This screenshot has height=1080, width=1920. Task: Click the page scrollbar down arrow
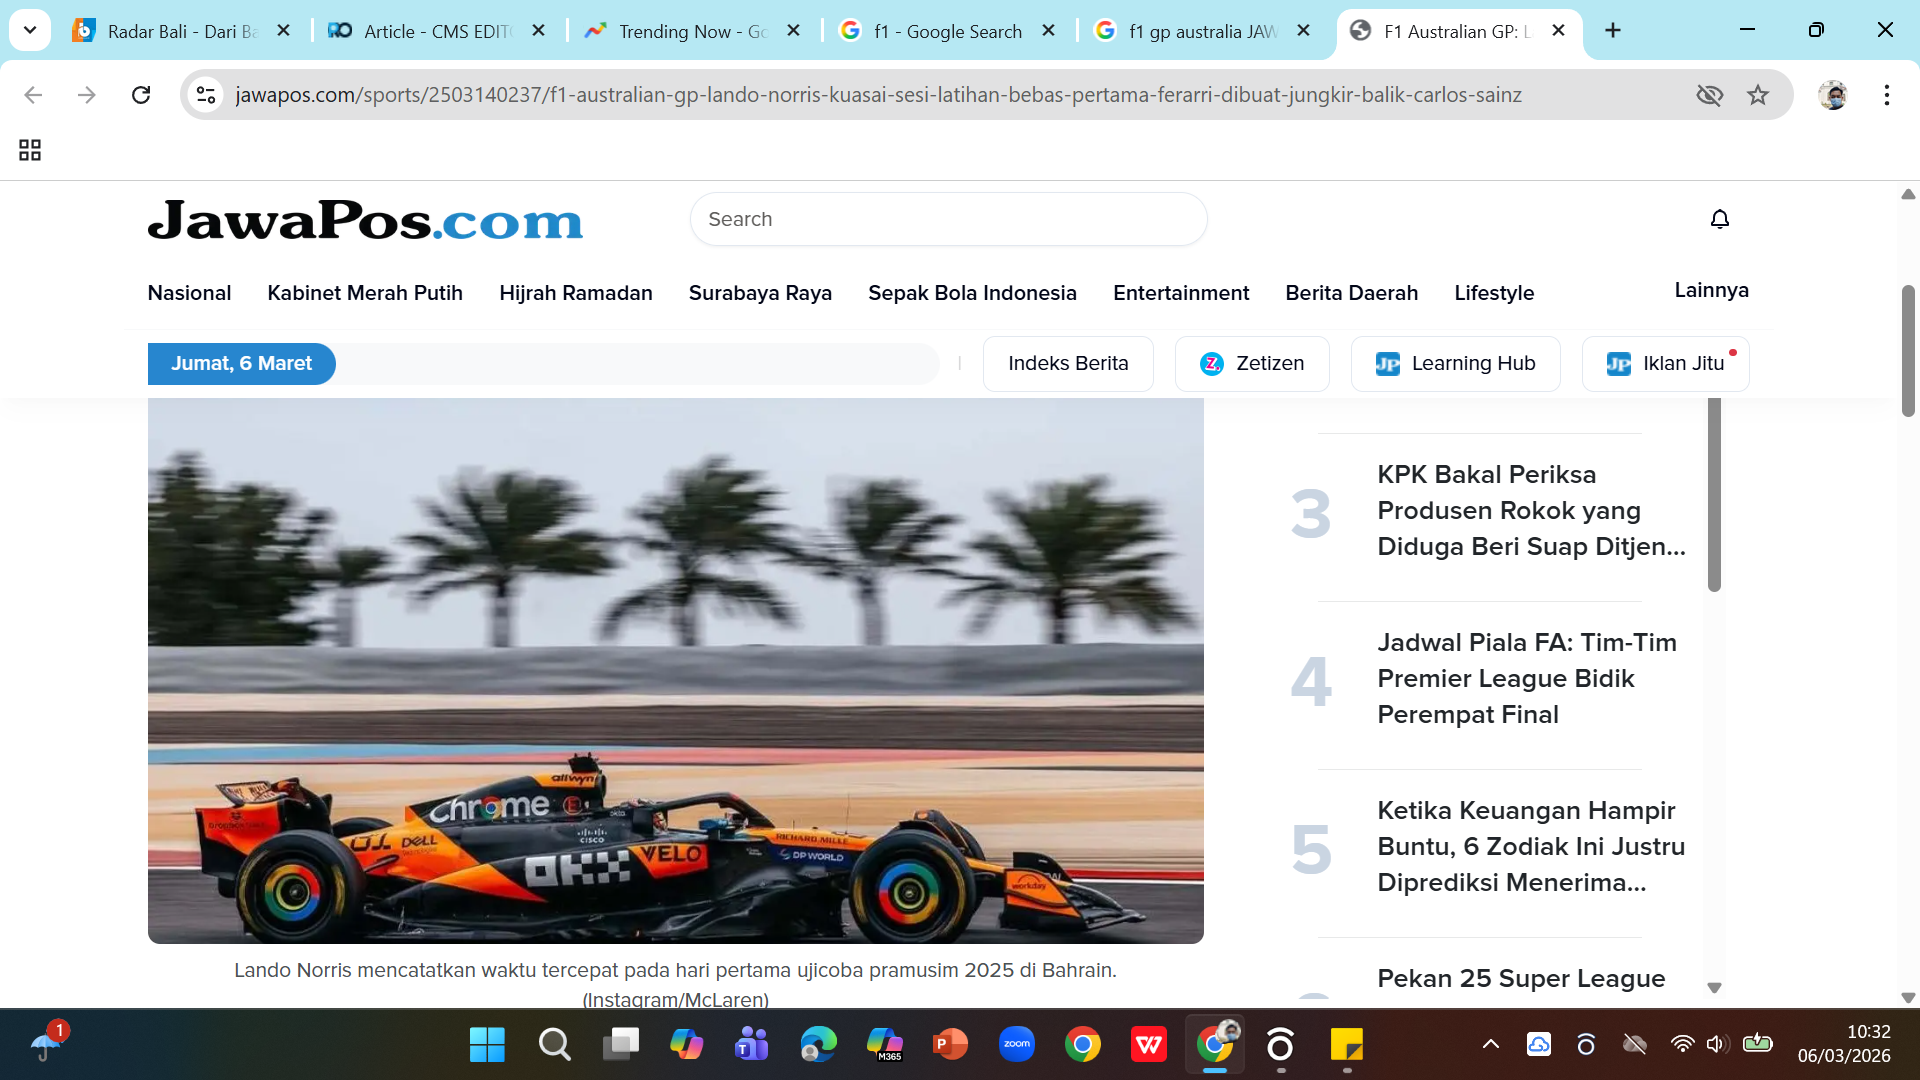1908,998
